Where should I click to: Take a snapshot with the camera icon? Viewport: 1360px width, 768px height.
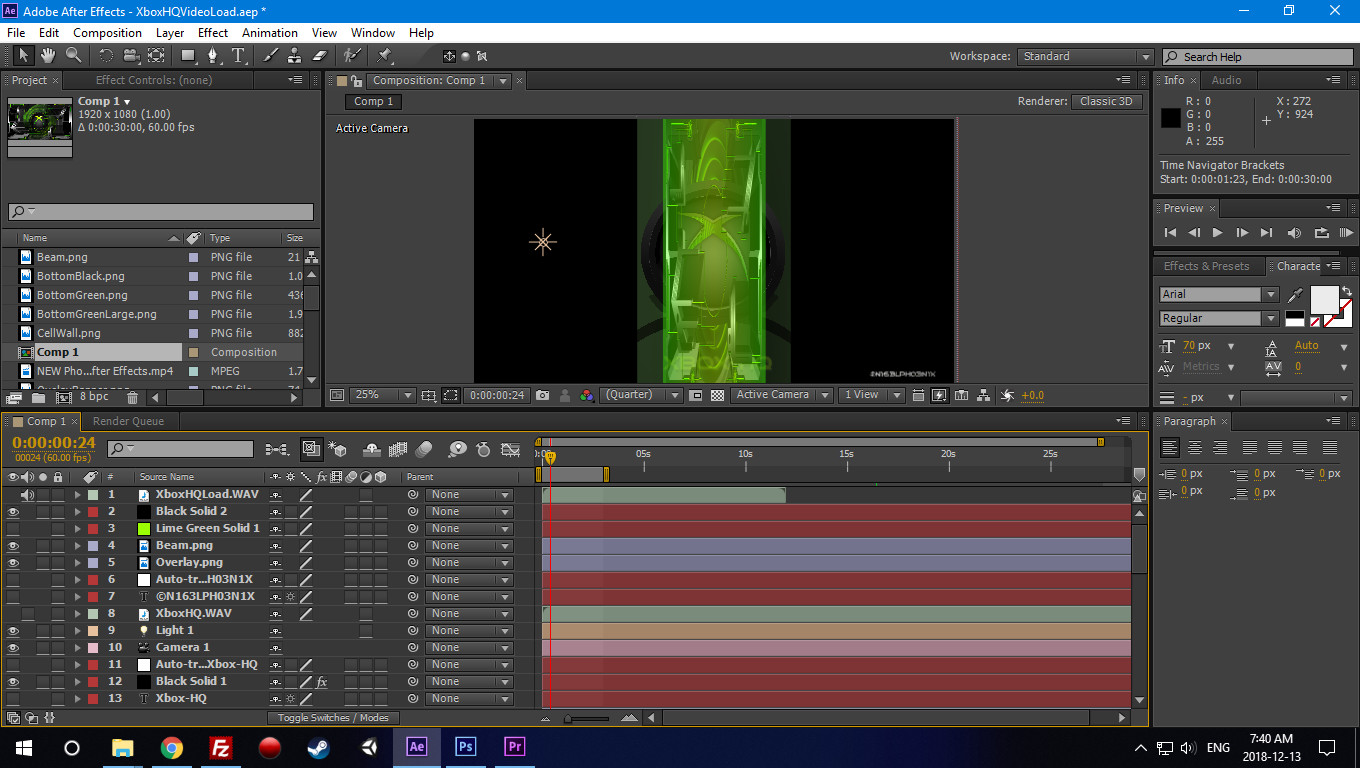(542, 395)
